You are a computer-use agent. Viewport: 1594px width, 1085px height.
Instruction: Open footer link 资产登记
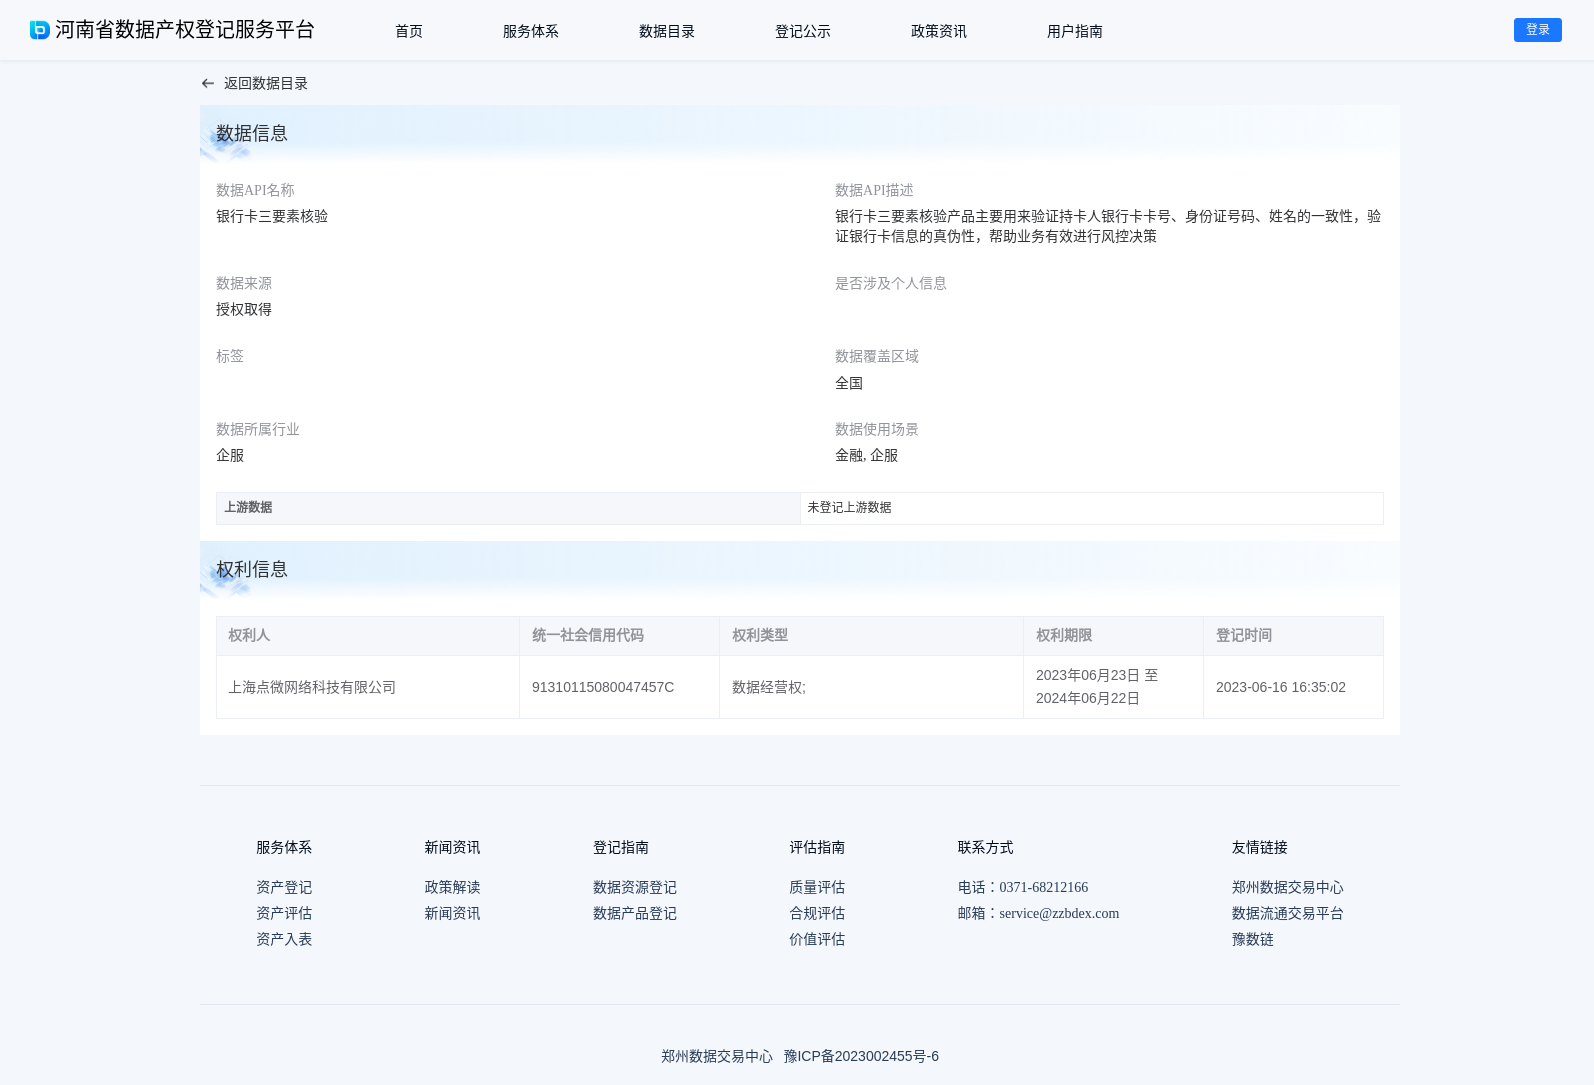tap(284, 887)
